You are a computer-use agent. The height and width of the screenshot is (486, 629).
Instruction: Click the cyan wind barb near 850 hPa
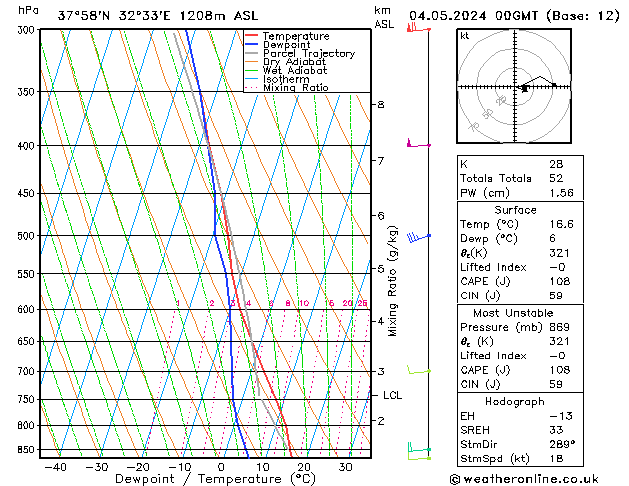[417, 450]
